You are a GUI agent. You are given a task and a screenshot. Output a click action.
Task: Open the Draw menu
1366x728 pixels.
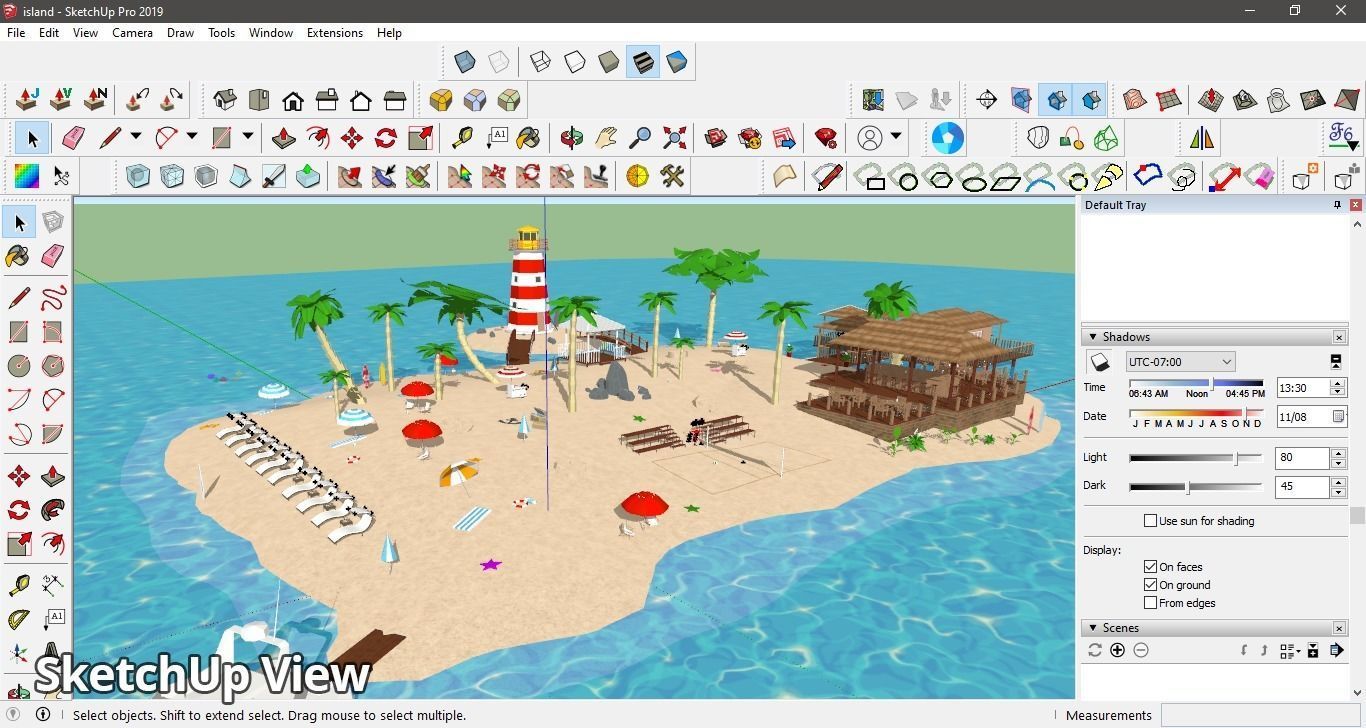(180, 33)
